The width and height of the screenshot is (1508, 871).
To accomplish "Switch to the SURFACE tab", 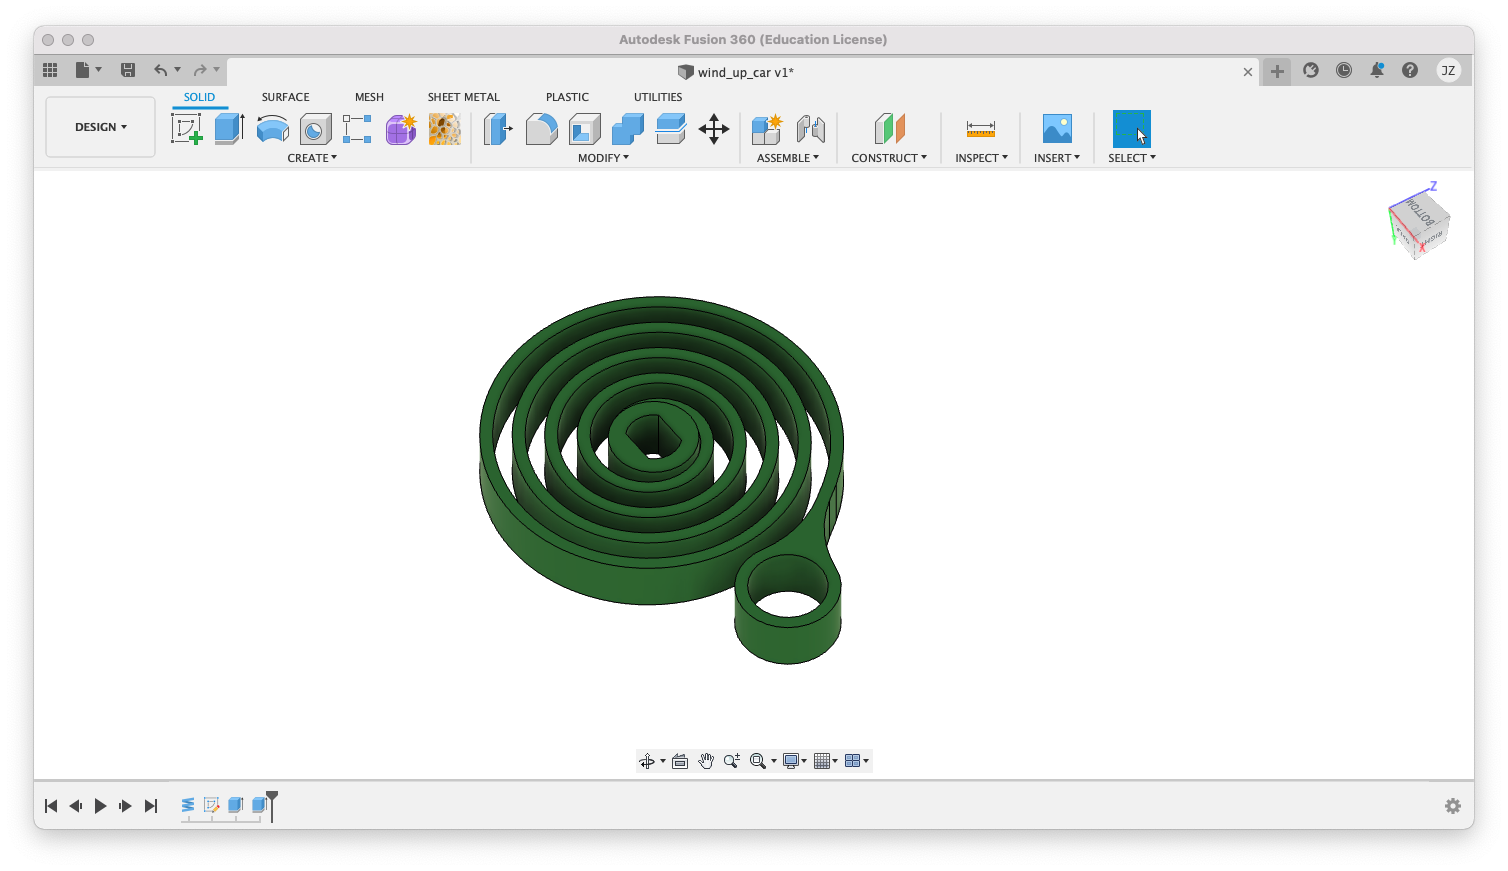I will (286, 97).
